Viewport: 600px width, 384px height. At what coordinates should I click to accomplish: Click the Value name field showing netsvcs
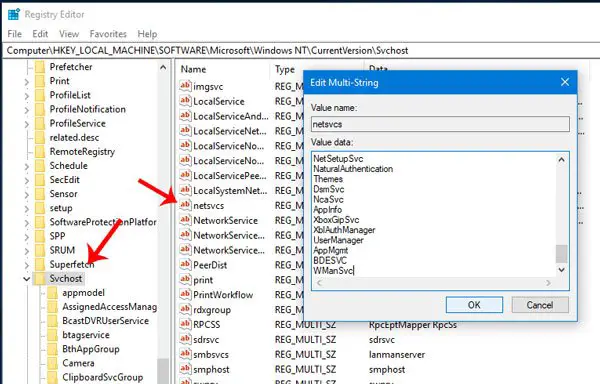(x=440, y=124)
